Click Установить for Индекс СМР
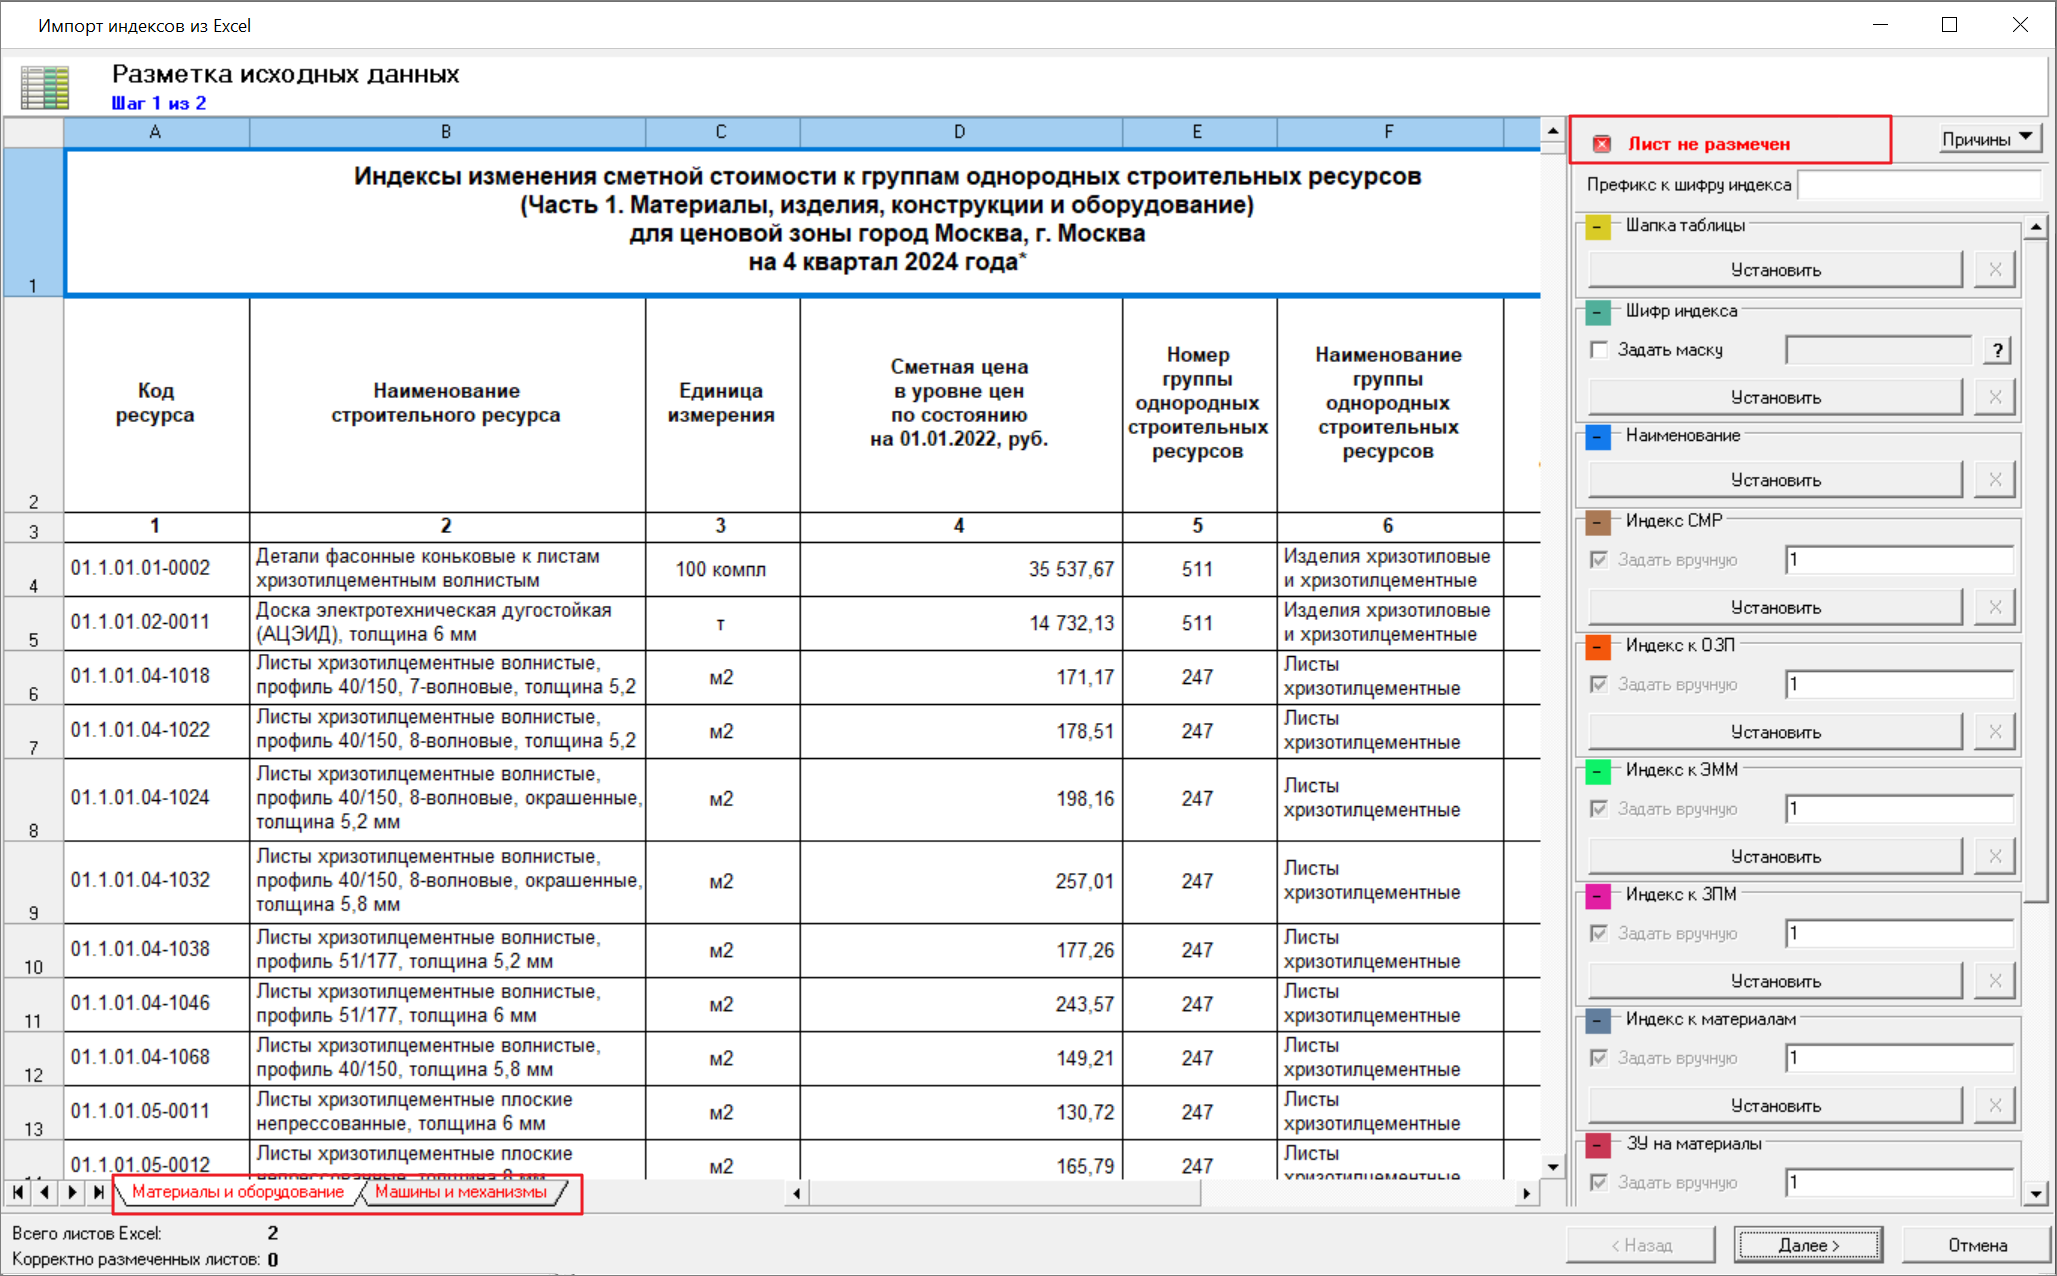 point(1776,607)
